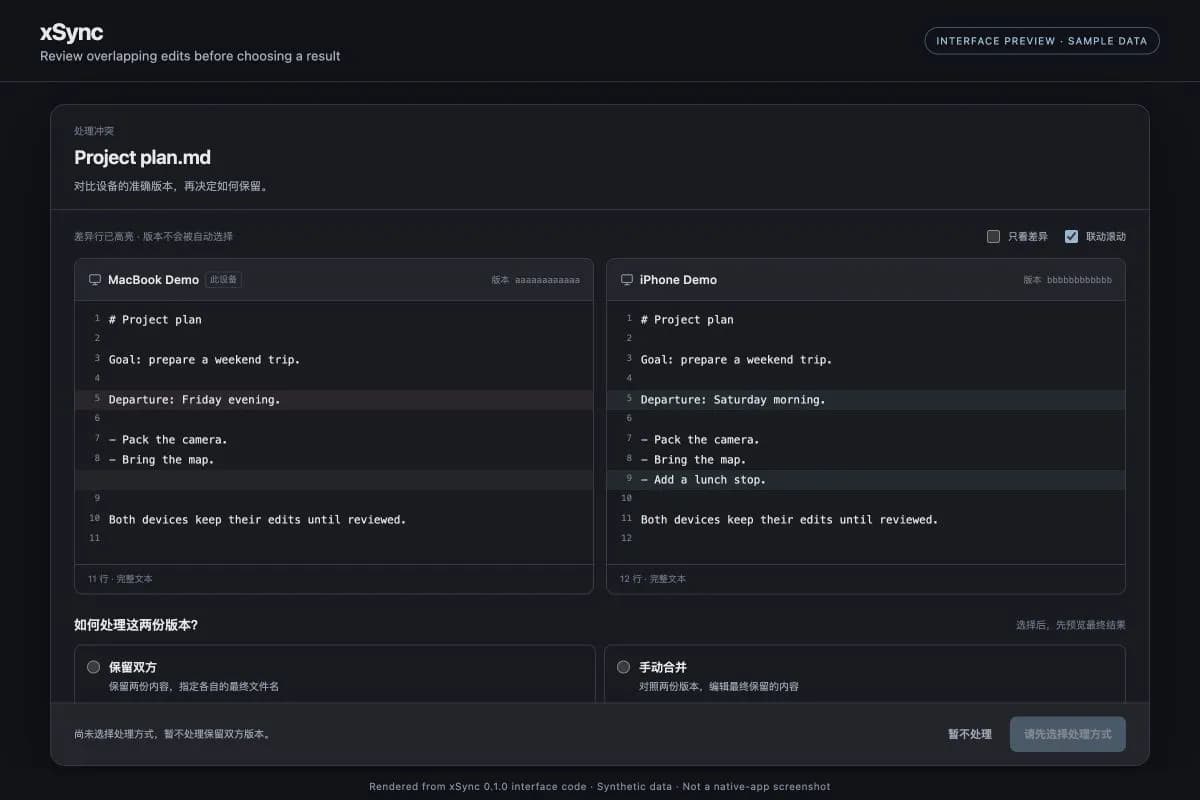Click 'Both devices keep their edits' line in iPhone pane
The height and width of the screenshot is (800, 1200).
(789, 519)
